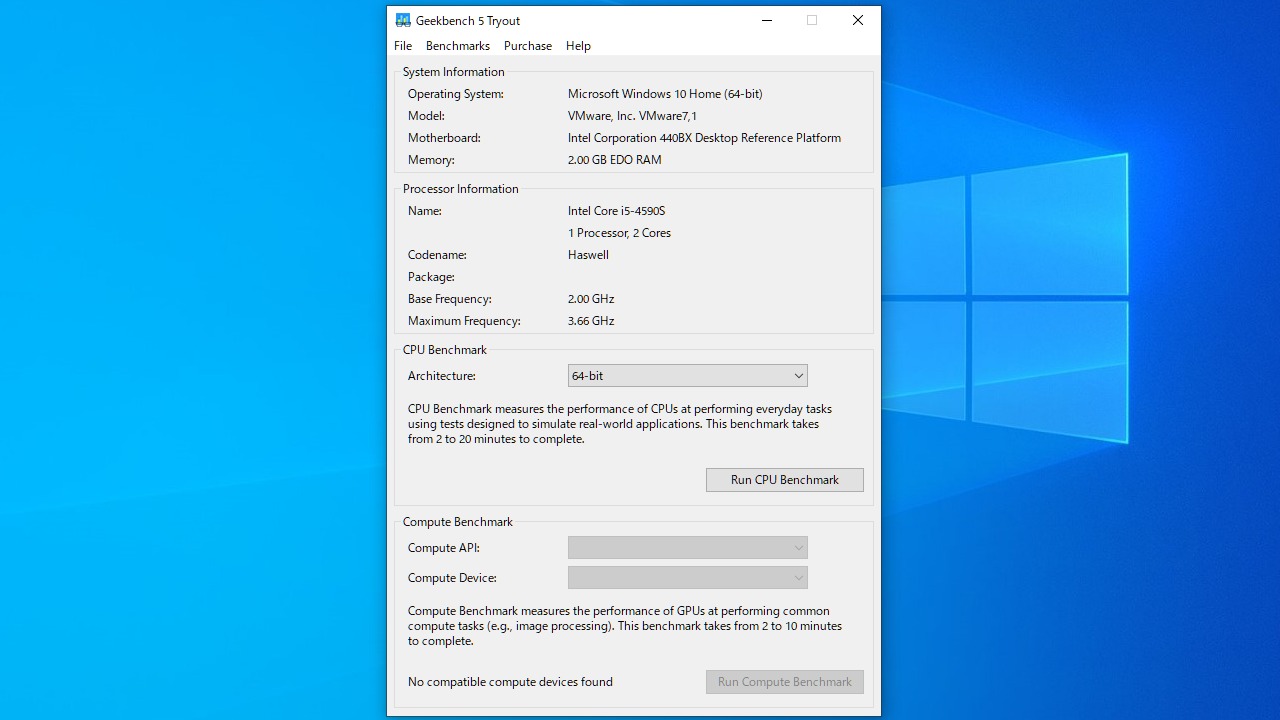Click the 'Intel Core i5-4590S' processor name
This screenshot has height=720, width=1280.
click(x=616, y=211)
